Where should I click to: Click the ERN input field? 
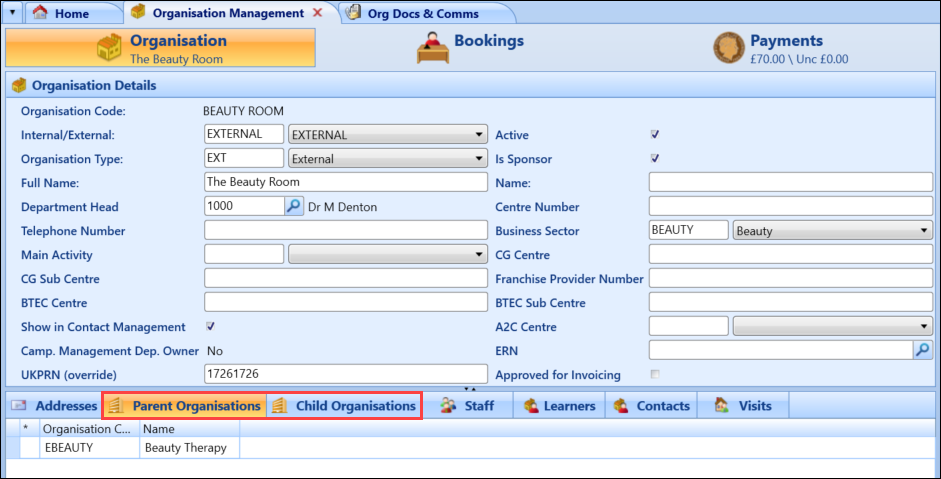coord(781,350)
